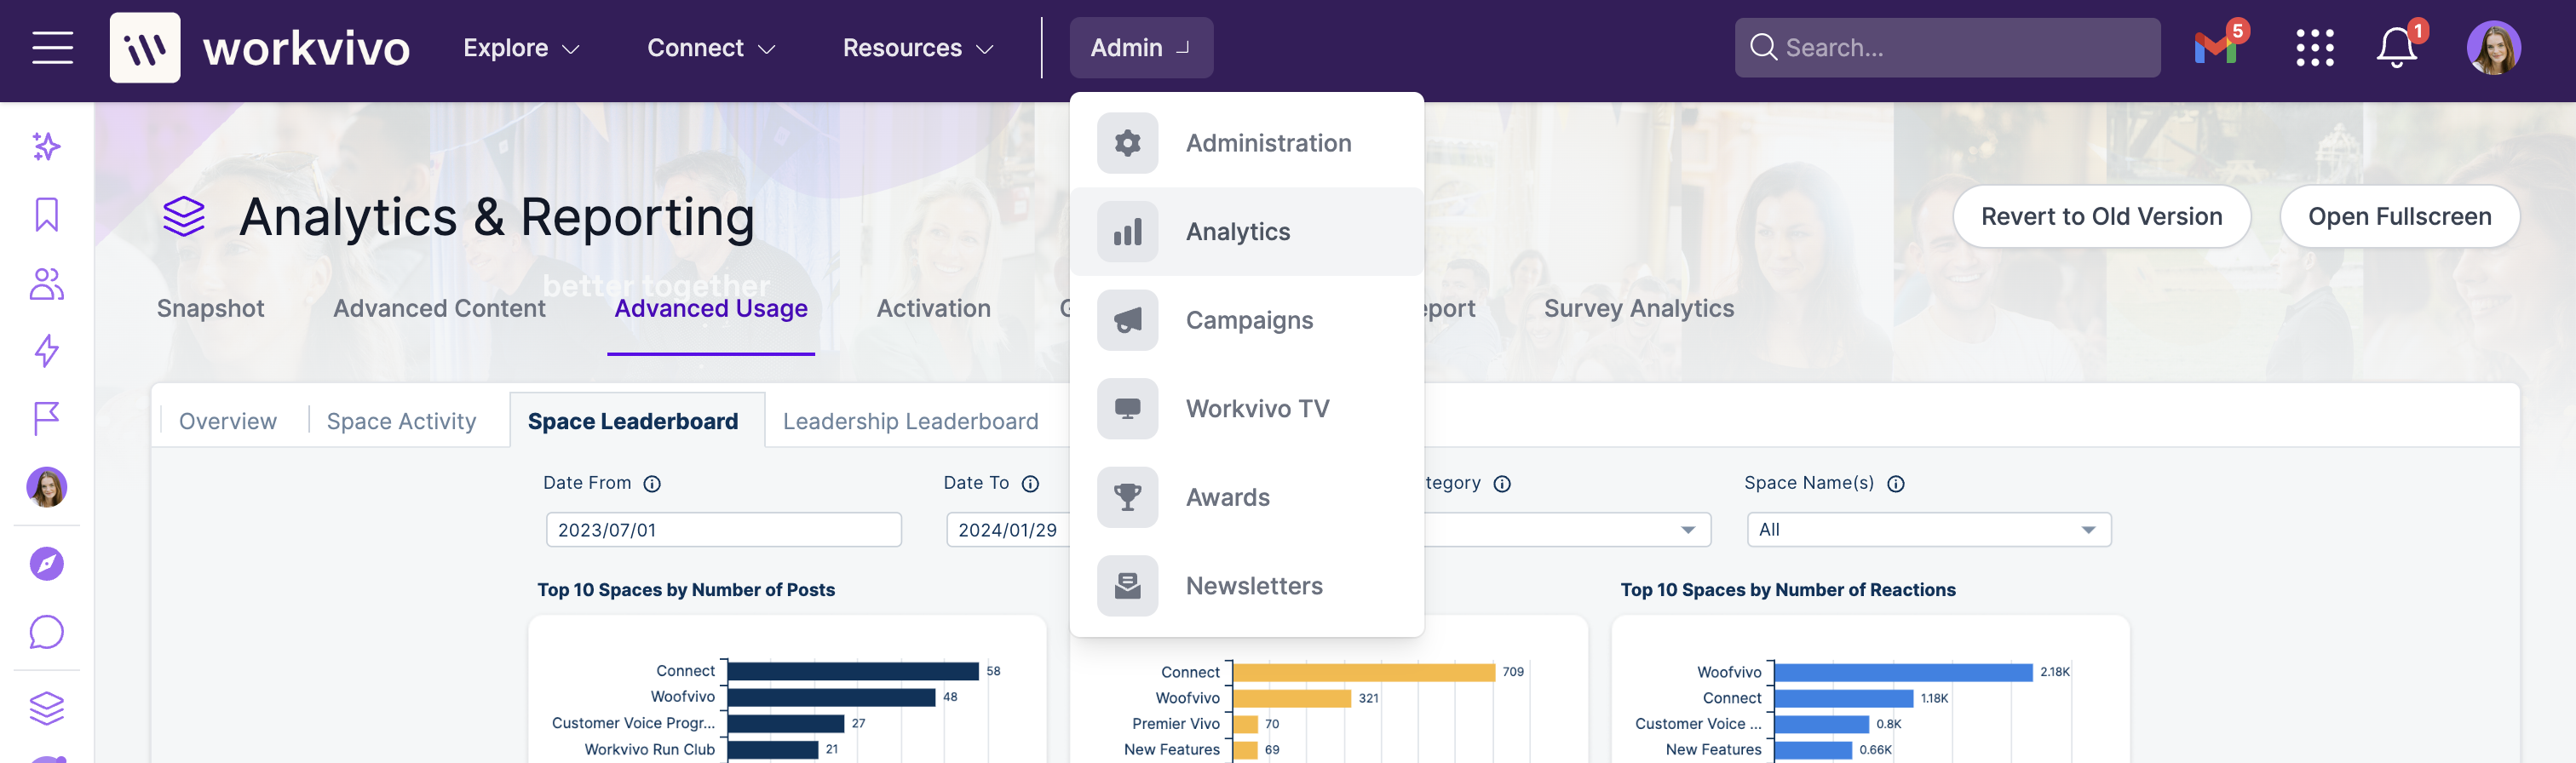
Task: Click 'Top 10 Spaces by Number of Posts' title
Action: (x=686, y=590)
